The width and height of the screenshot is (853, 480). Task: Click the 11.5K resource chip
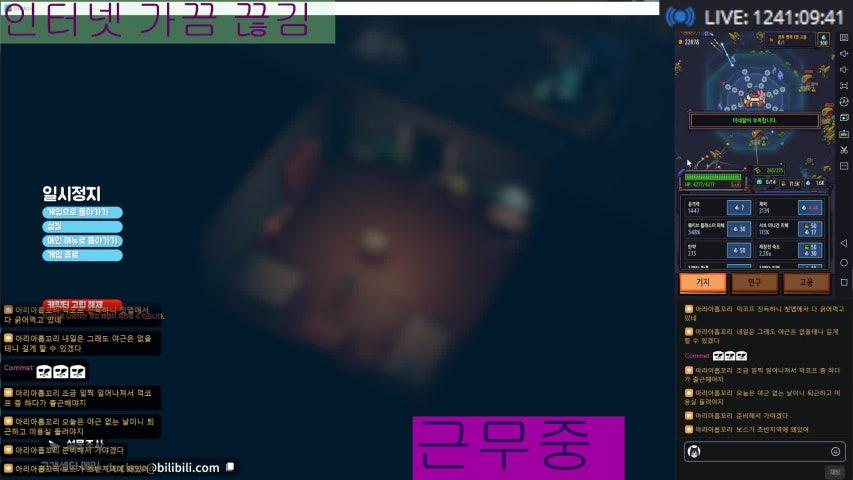(790, 183)
